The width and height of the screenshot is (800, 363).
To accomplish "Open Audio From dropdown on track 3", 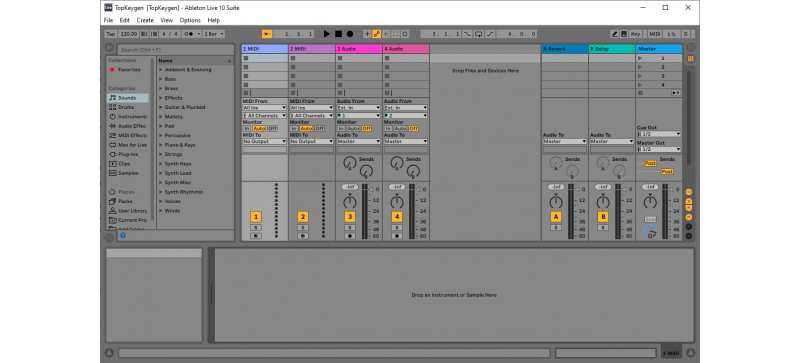I will point(359,108).
